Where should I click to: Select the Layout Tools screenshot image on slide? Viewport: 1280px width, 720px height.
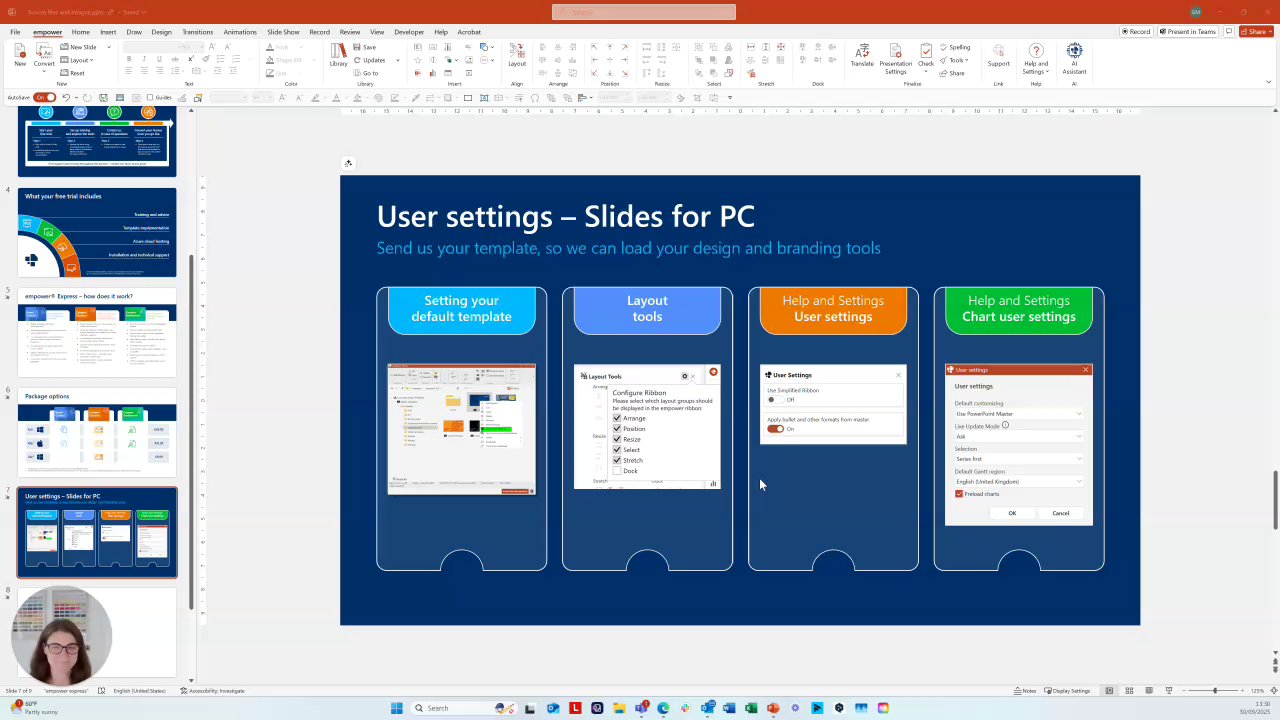click(x=647, y=427)
